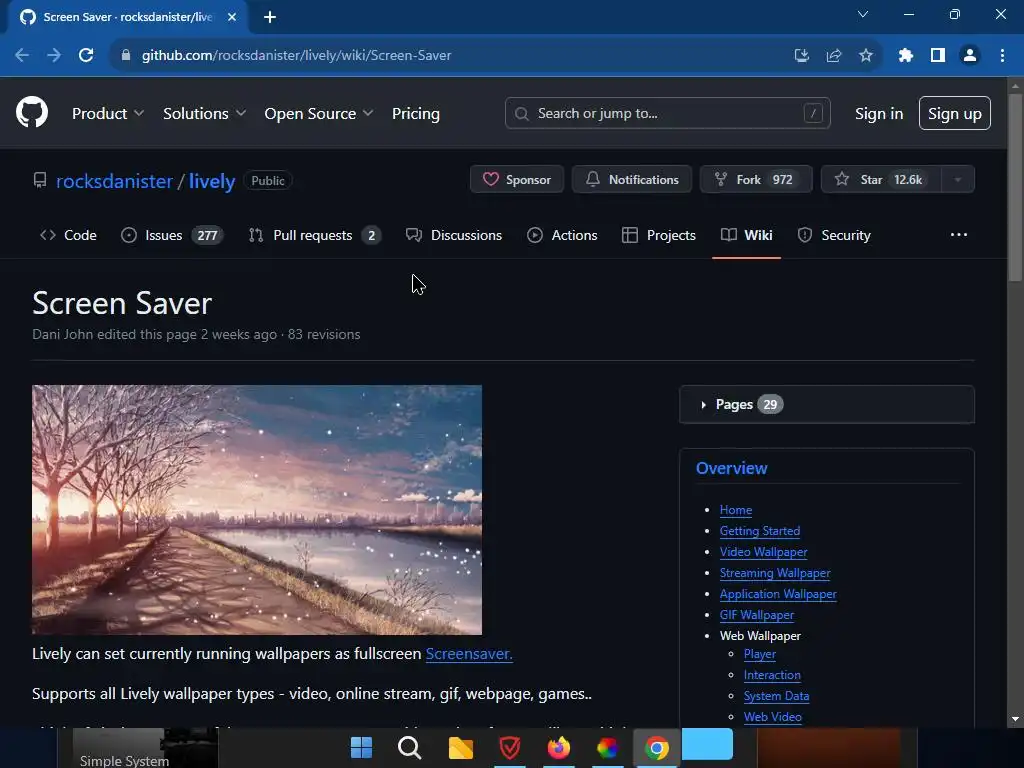
Task: Open the Actions tab
Action: pos(562,235)
